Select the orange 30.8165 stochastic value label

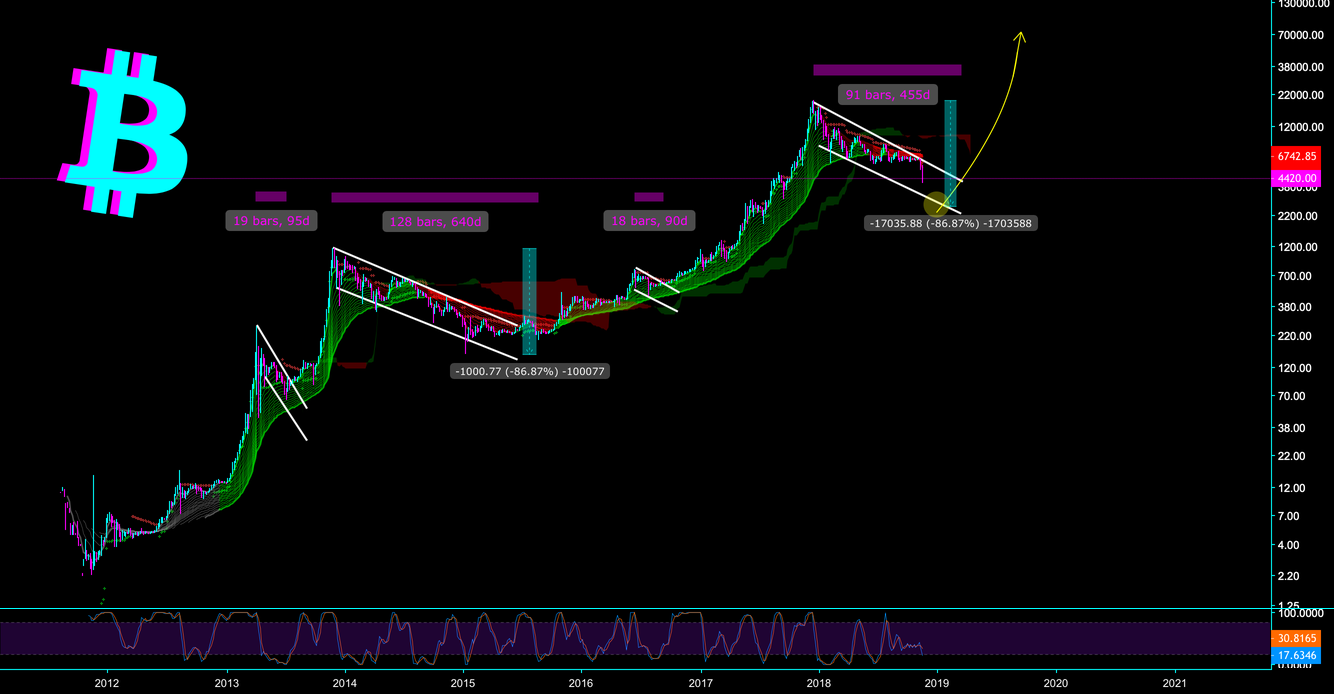[x=1296, y=640]
